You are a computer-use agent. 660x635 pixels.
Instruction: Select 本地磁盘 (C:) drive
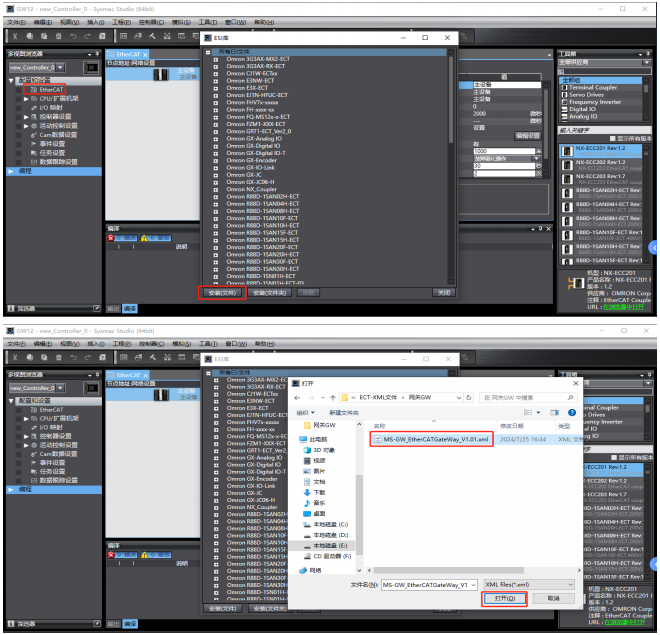coord(330,525)
